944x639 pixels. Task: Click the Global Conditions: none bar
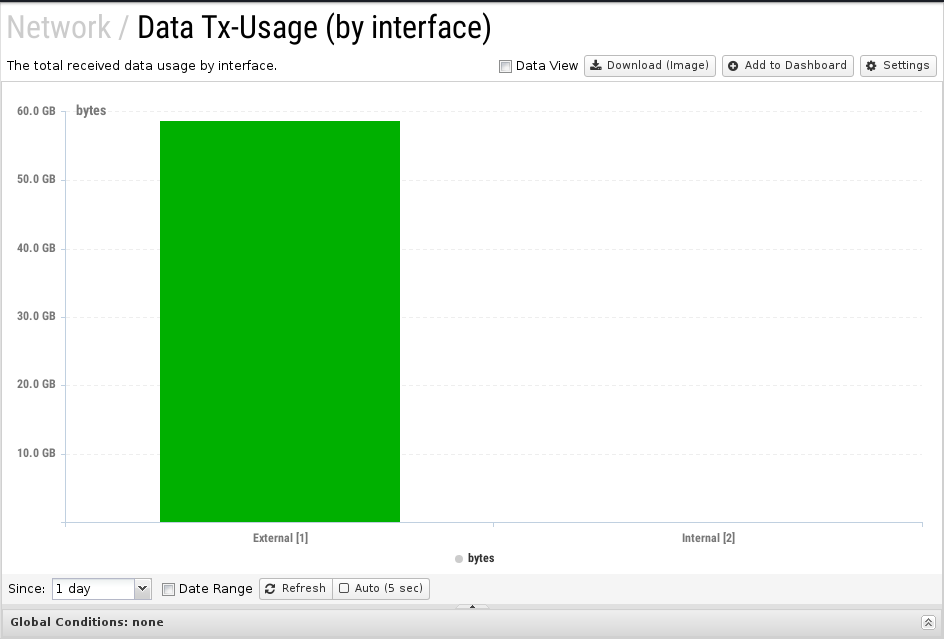click(472, 623)
